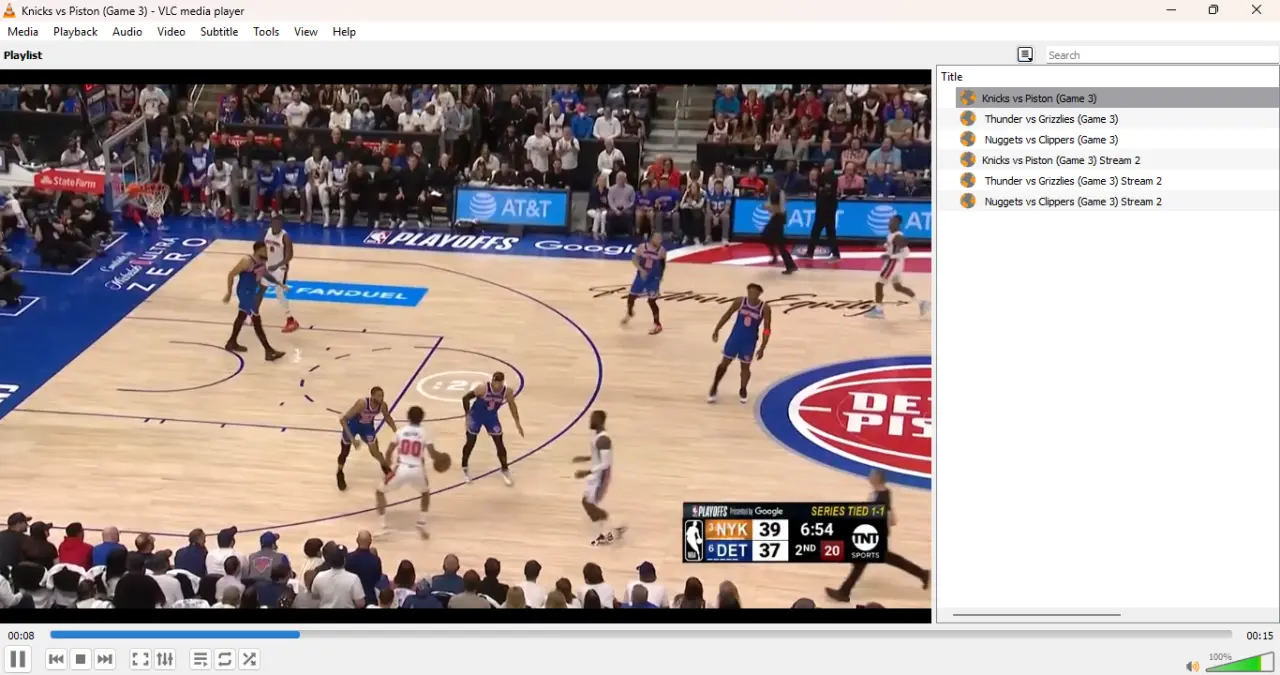The width and height of the screenshot is (1280, 675).
Task: Stop playback with the stop button
Action: pos(81,659)
